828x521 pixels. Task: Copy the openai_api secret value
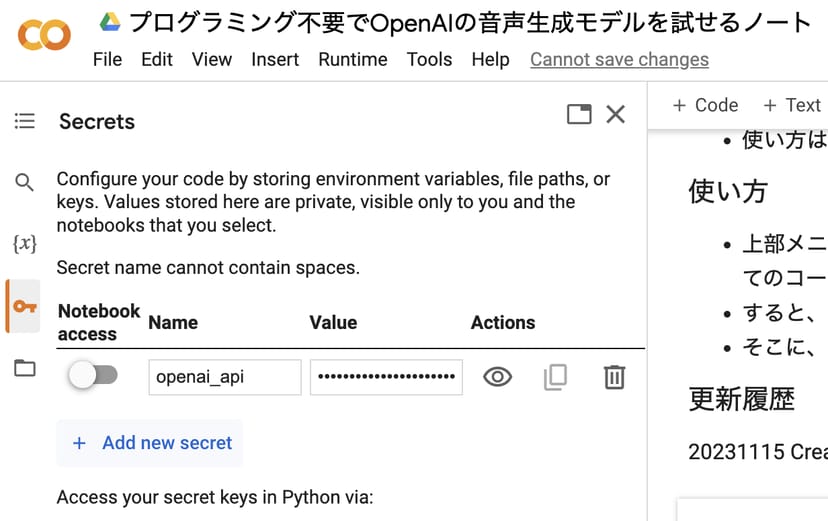click(555, 377)
